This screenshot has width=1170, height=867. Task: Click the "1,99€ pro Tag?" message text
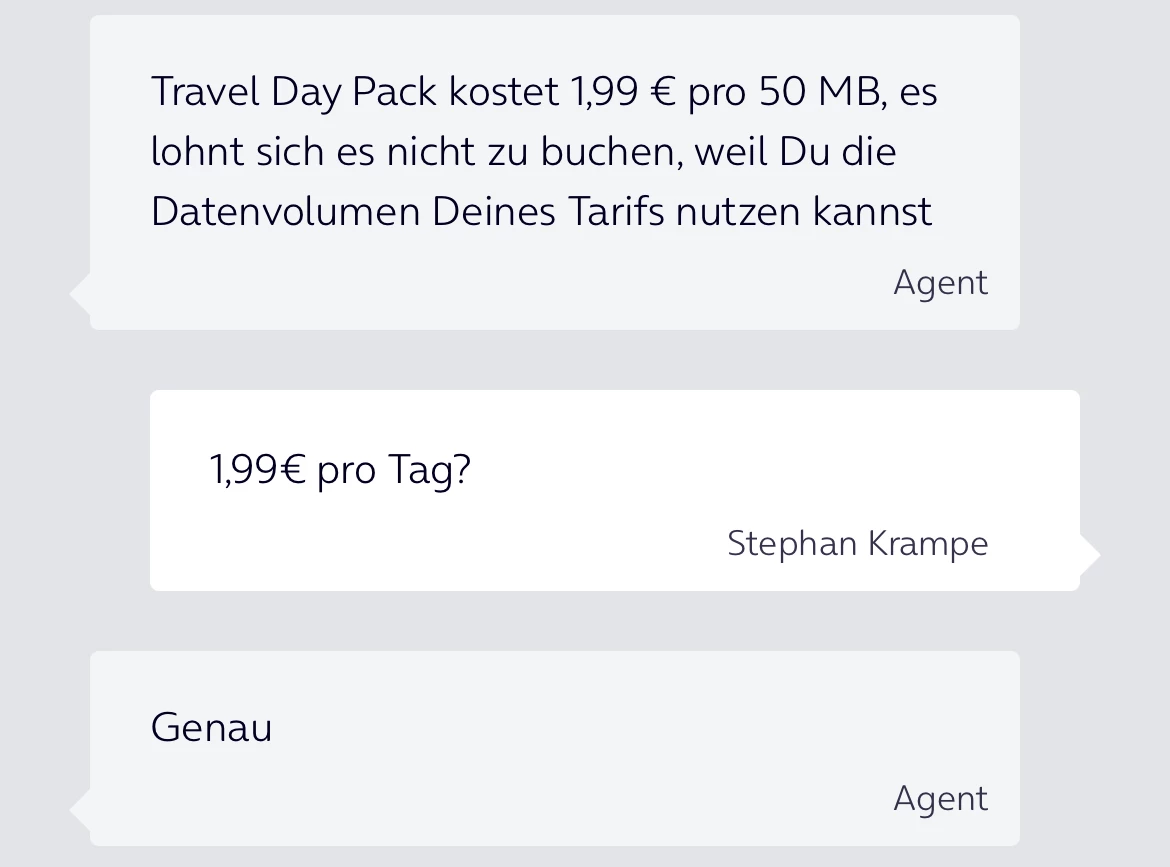point(340,469)
